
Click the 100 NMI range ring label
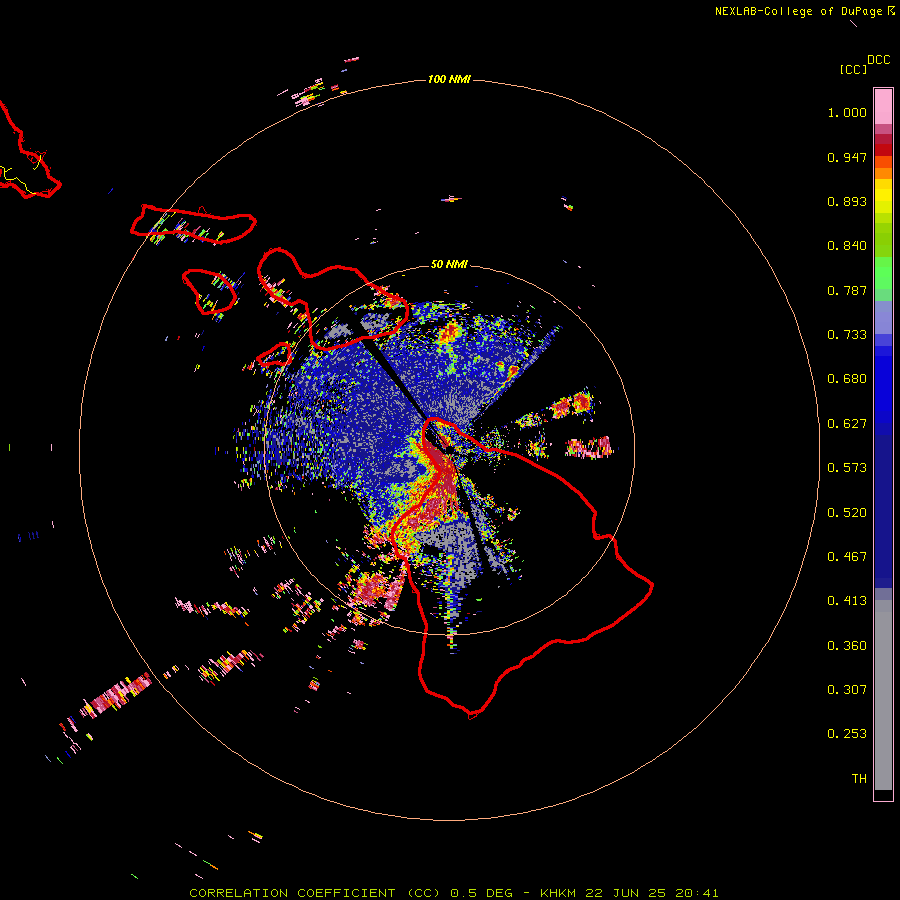pyautogui.click(x=449, y=79)
